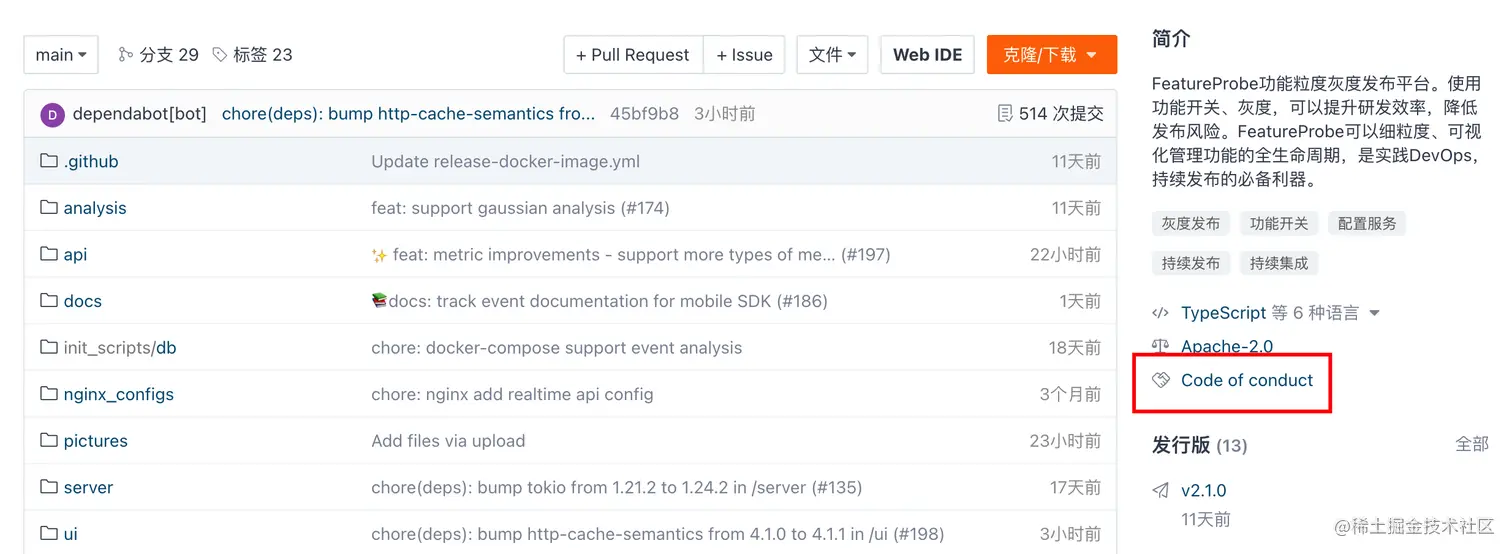
Task: Open commit feat: support gaussian analysis (#174)
Action: click(x=520, y=208)
